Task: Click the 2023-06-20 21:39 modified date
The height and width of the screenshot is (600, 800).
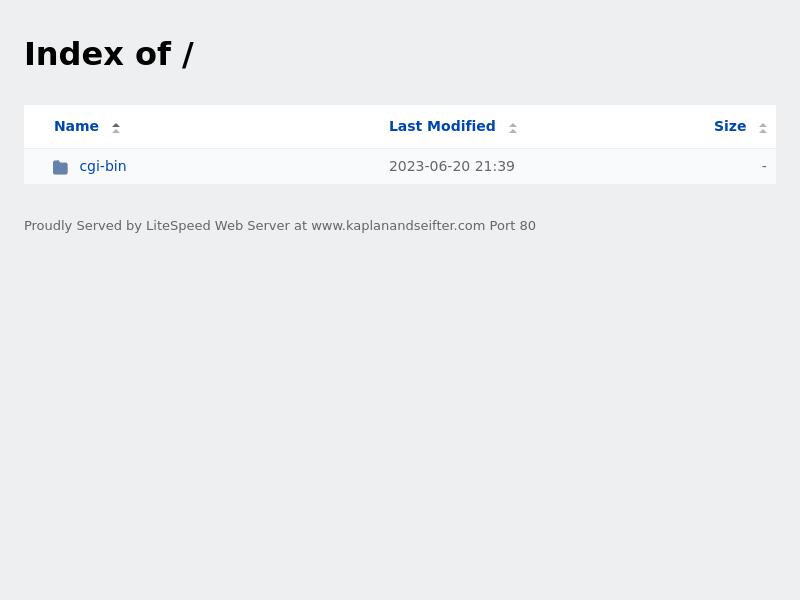Action: [x=452, y=166]
